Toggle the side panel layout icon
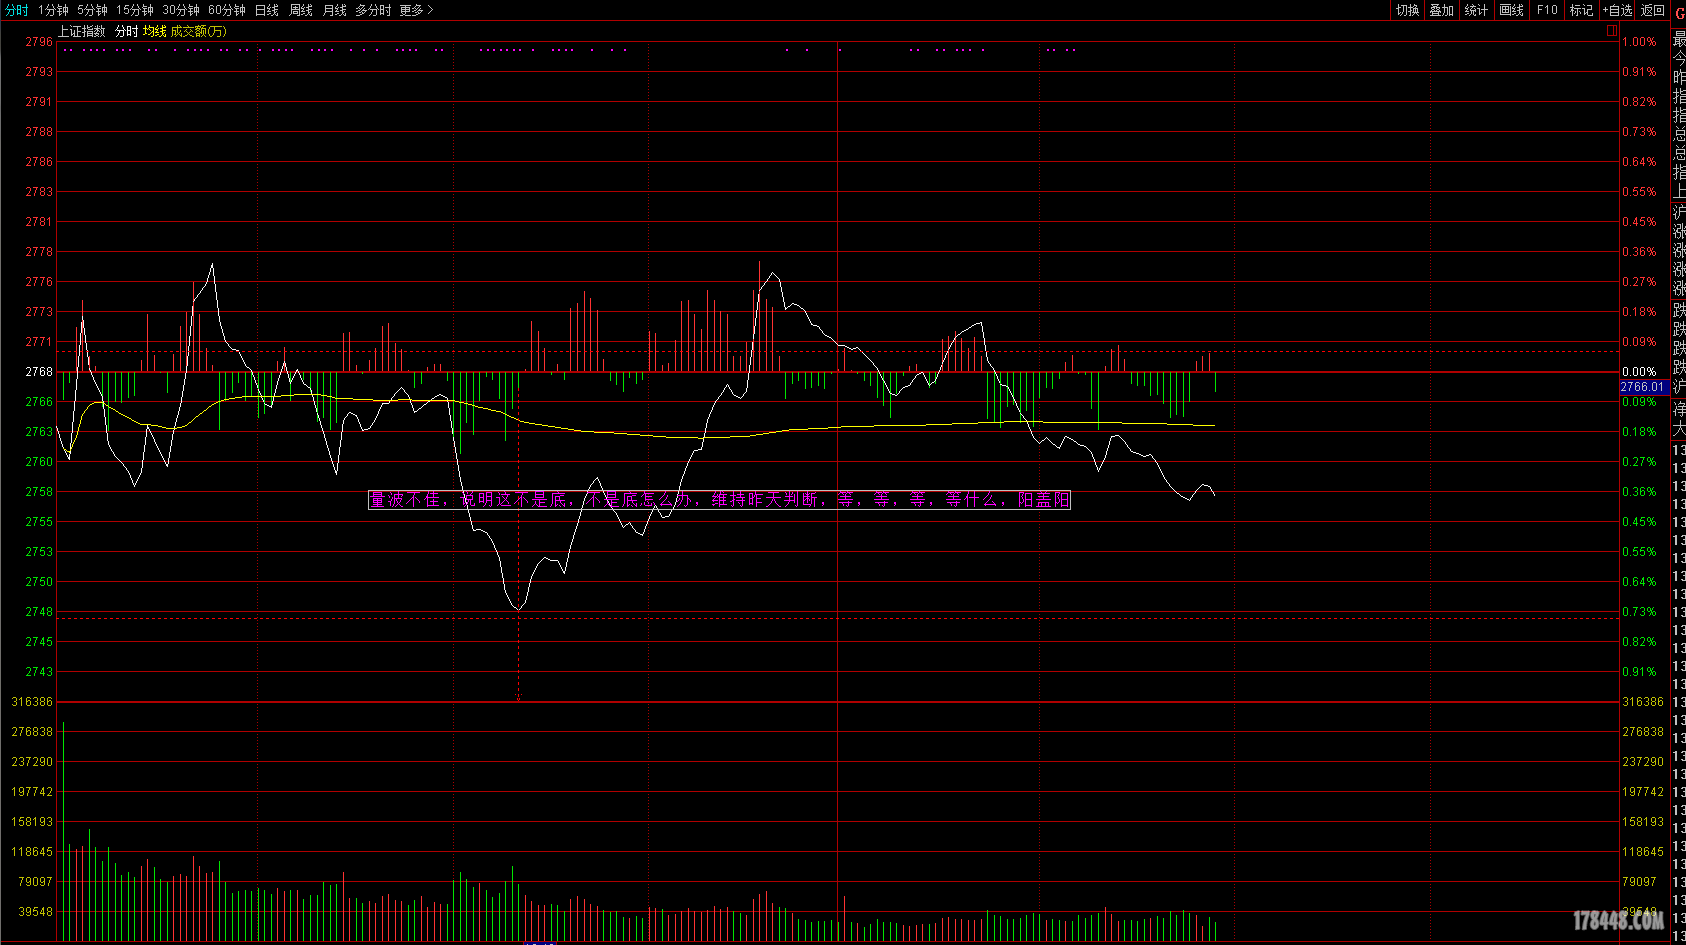This screenshot has width=1686, height=945. point(1612,31)
